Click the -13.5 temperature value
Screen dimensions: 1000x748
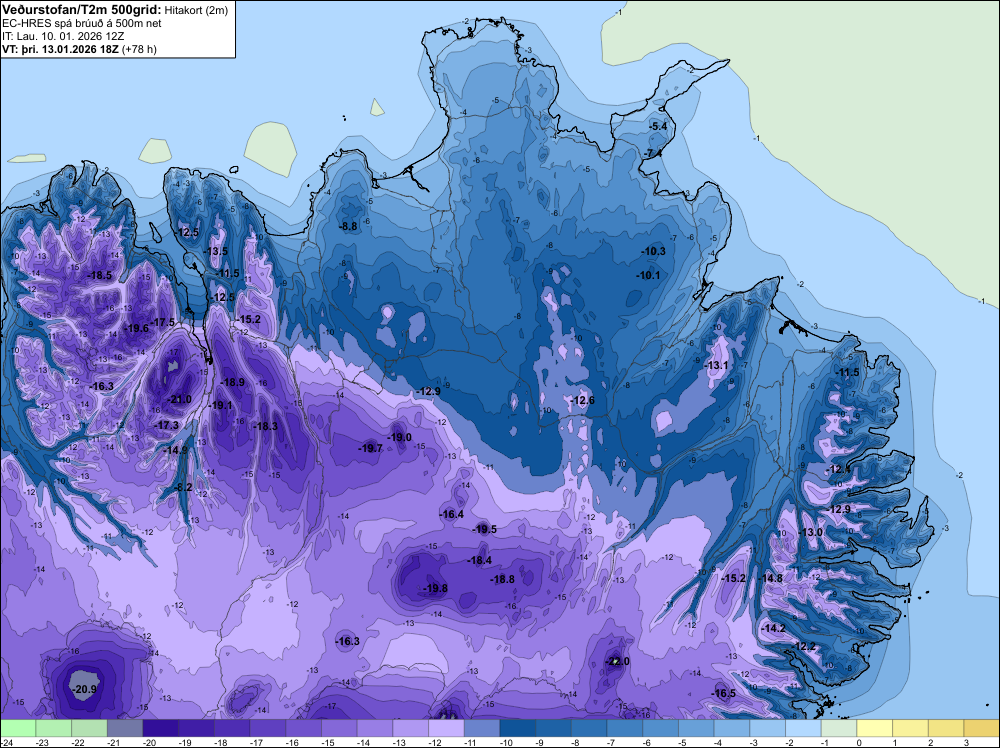coord(216,251)
